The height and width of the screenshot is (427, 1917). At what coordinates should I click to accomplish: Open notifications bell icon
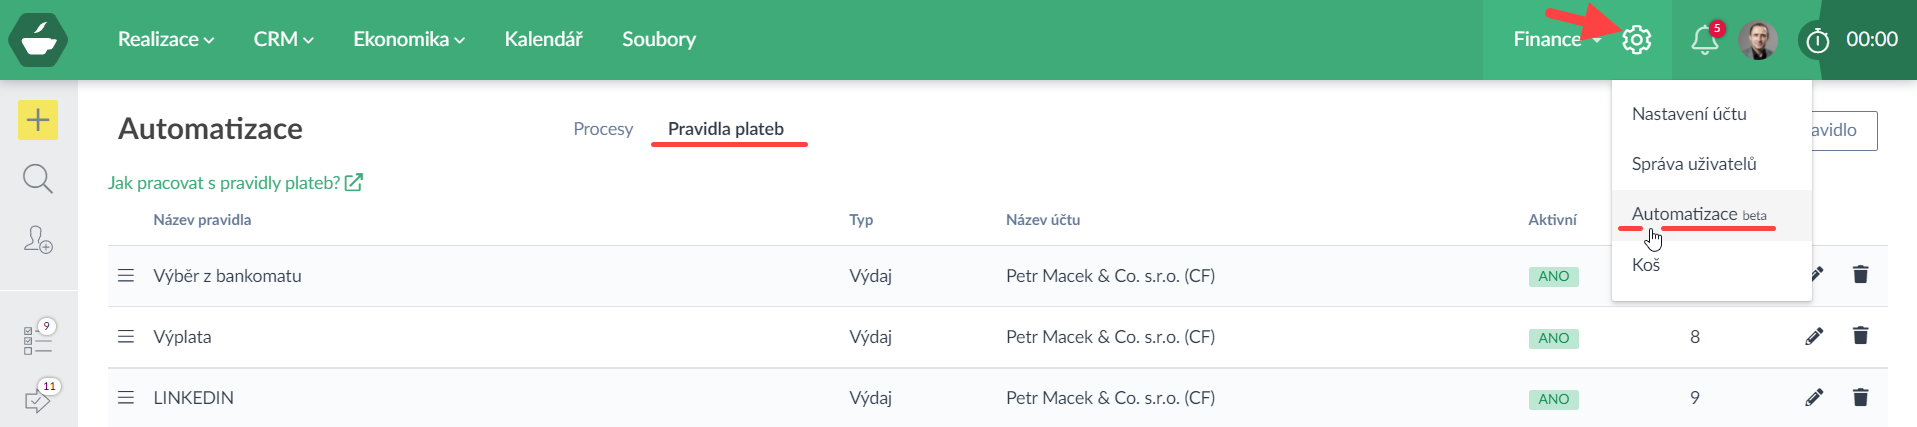(1704, 40)
